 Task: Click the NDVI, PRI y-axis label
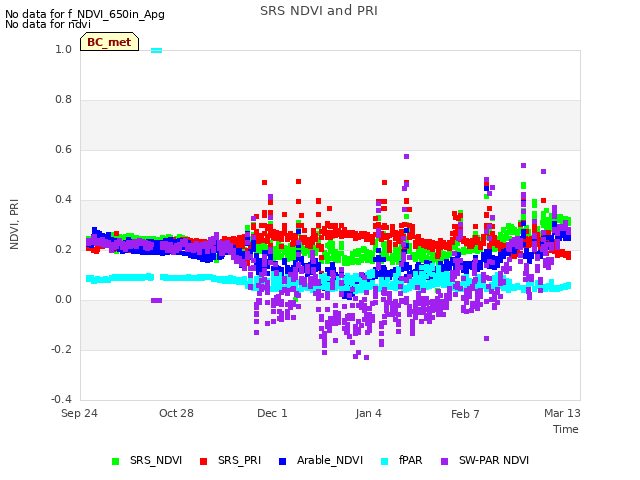click(x=14, y=224)
